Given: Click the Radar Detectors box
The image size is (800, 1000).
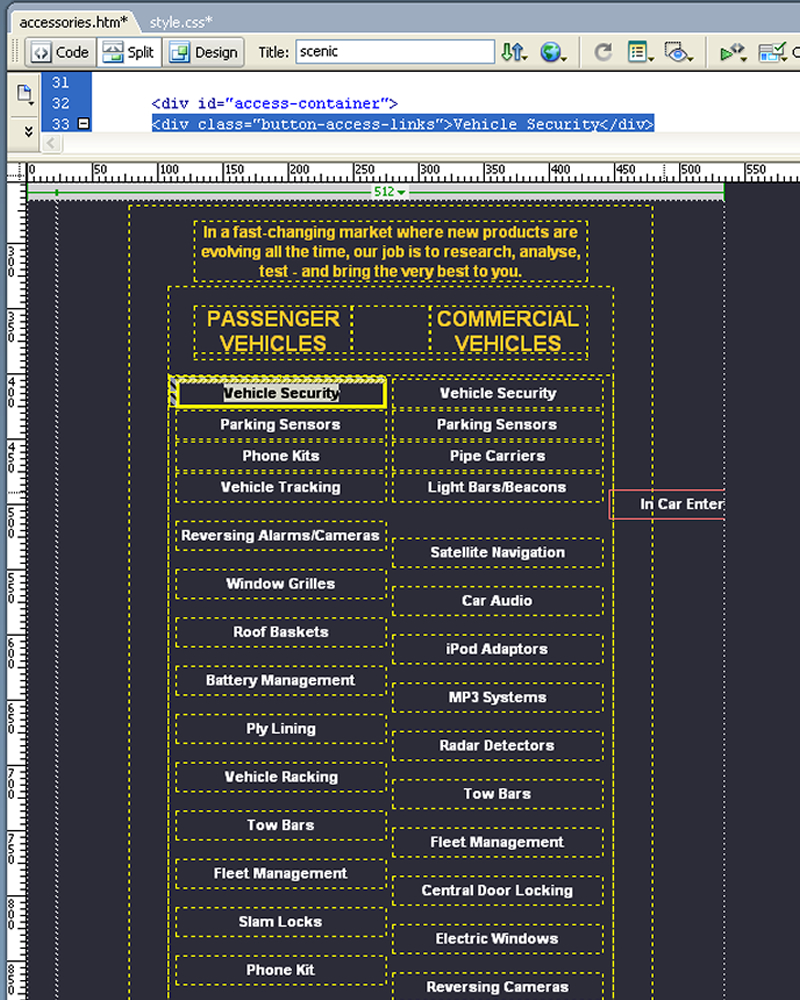Looking at the screenshot, I should click(x=498, y=746).
